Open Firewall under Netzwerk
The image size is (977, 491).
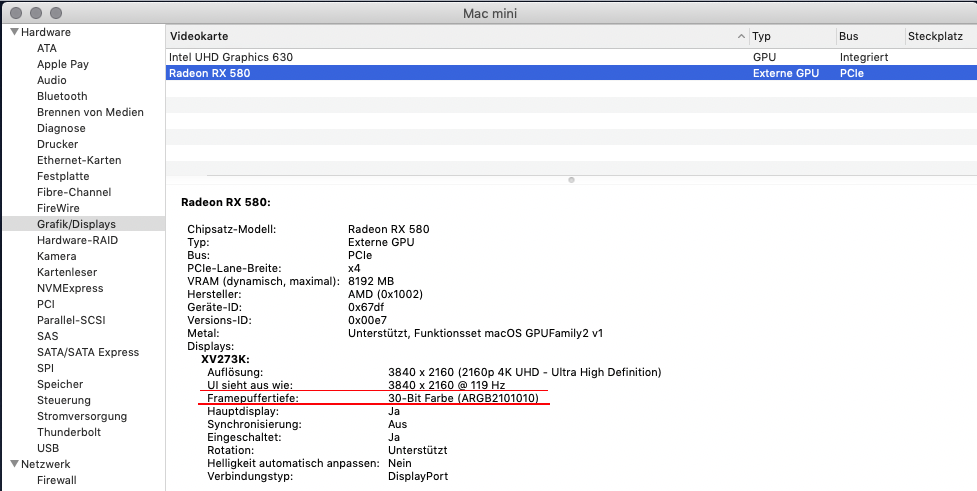pos(57,480)
